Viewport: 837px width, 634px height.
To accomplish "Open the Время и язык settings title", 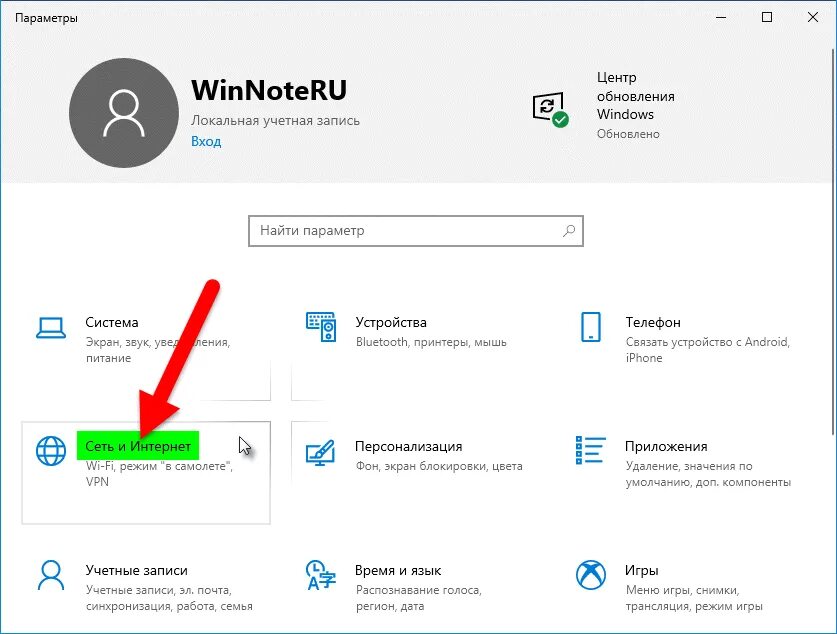I will (398, 570).
